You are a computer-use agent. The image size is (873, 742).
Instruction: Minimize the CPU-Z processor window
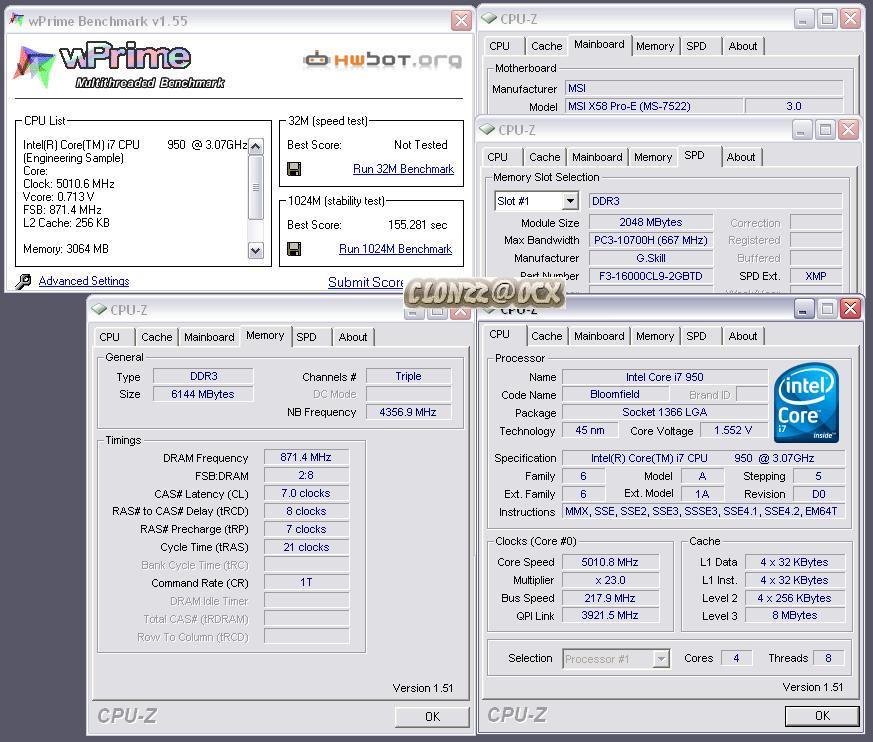(803, 309)
